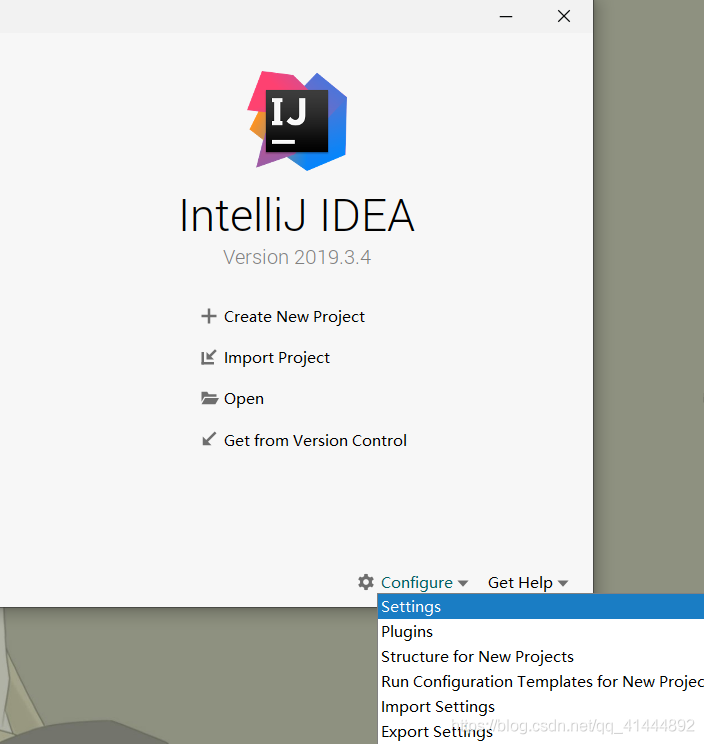Click the gear icon beside Configure
704x744 pixels.
click(366, 582)
